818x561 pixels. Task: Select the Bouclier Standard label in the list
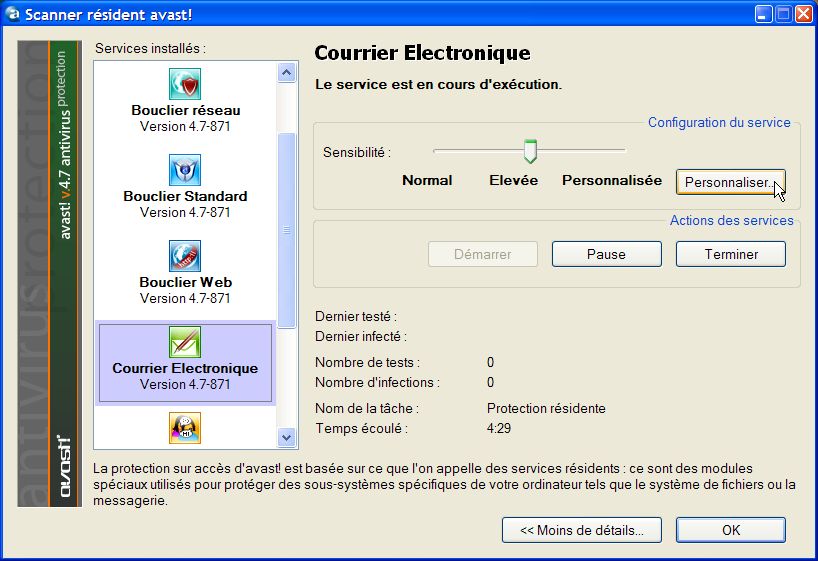185,196
